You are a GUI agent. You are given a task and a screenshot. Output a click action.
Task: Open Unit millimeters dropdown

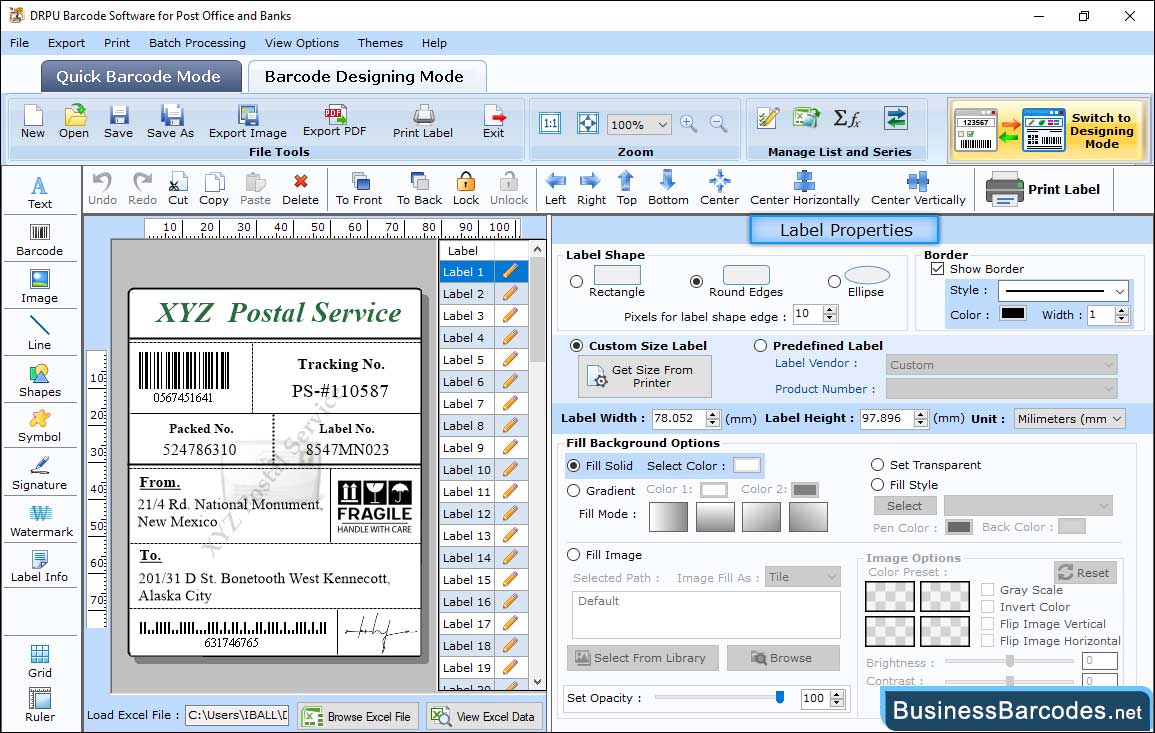pyautogui.click(x=1117, y=418)
